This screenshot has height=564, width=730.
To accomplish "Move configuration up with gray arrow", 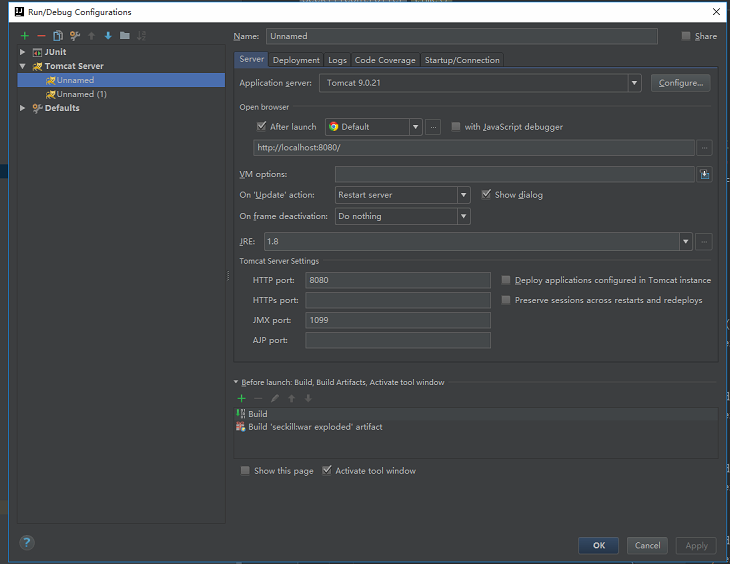I will (91, 36).
